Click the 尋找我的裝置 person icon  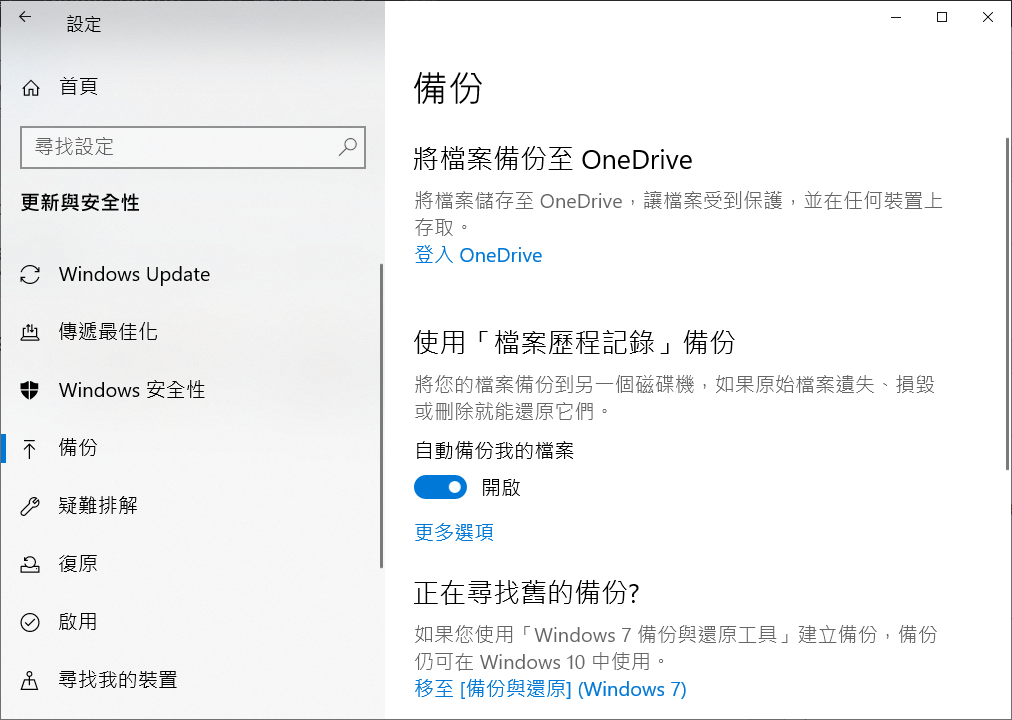pos(30,681)
